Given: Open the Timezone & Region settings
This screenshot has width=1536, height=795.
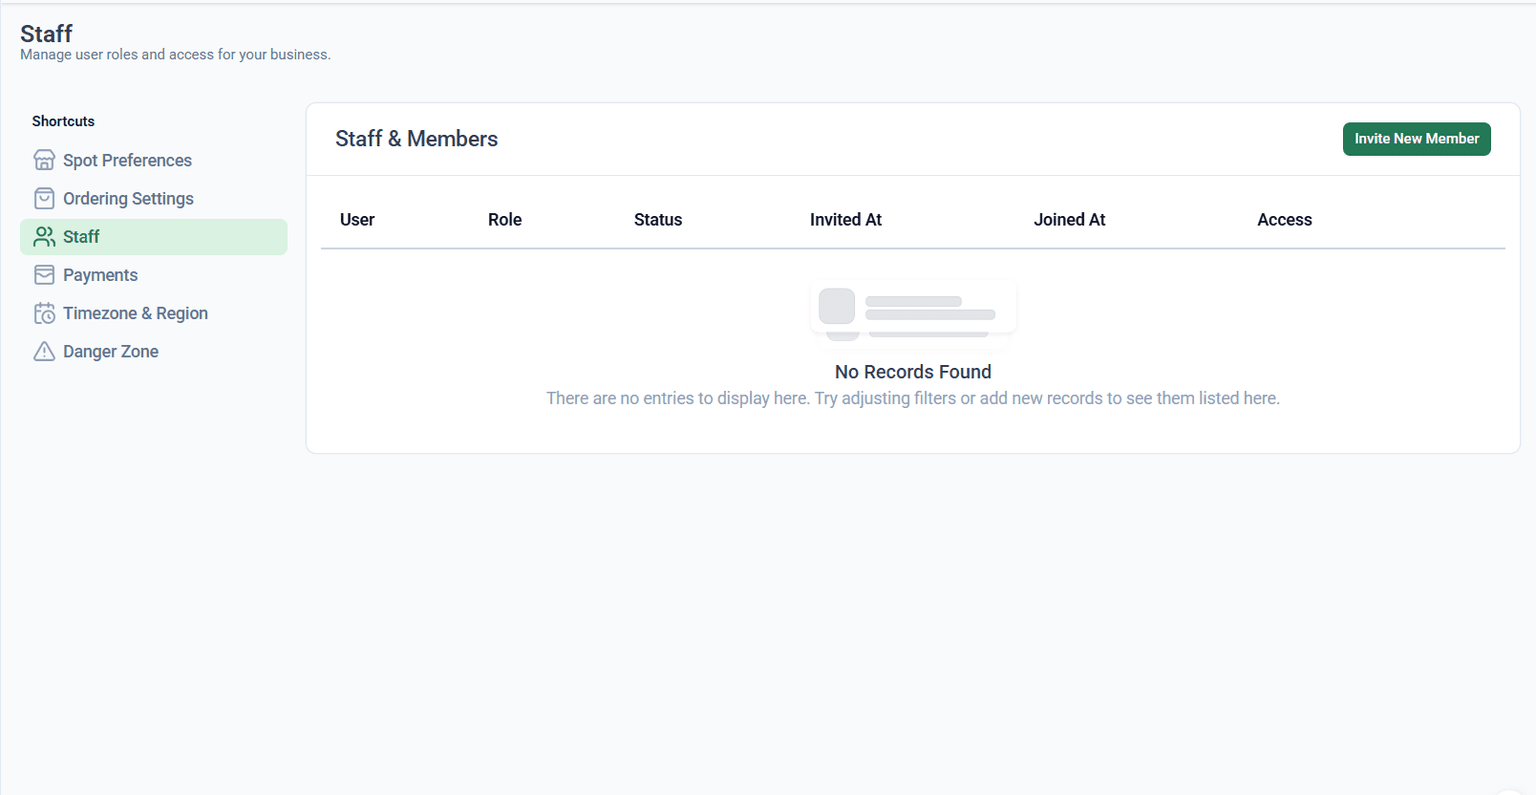Looking at the screenshot, I should click(x=135, y=313).
